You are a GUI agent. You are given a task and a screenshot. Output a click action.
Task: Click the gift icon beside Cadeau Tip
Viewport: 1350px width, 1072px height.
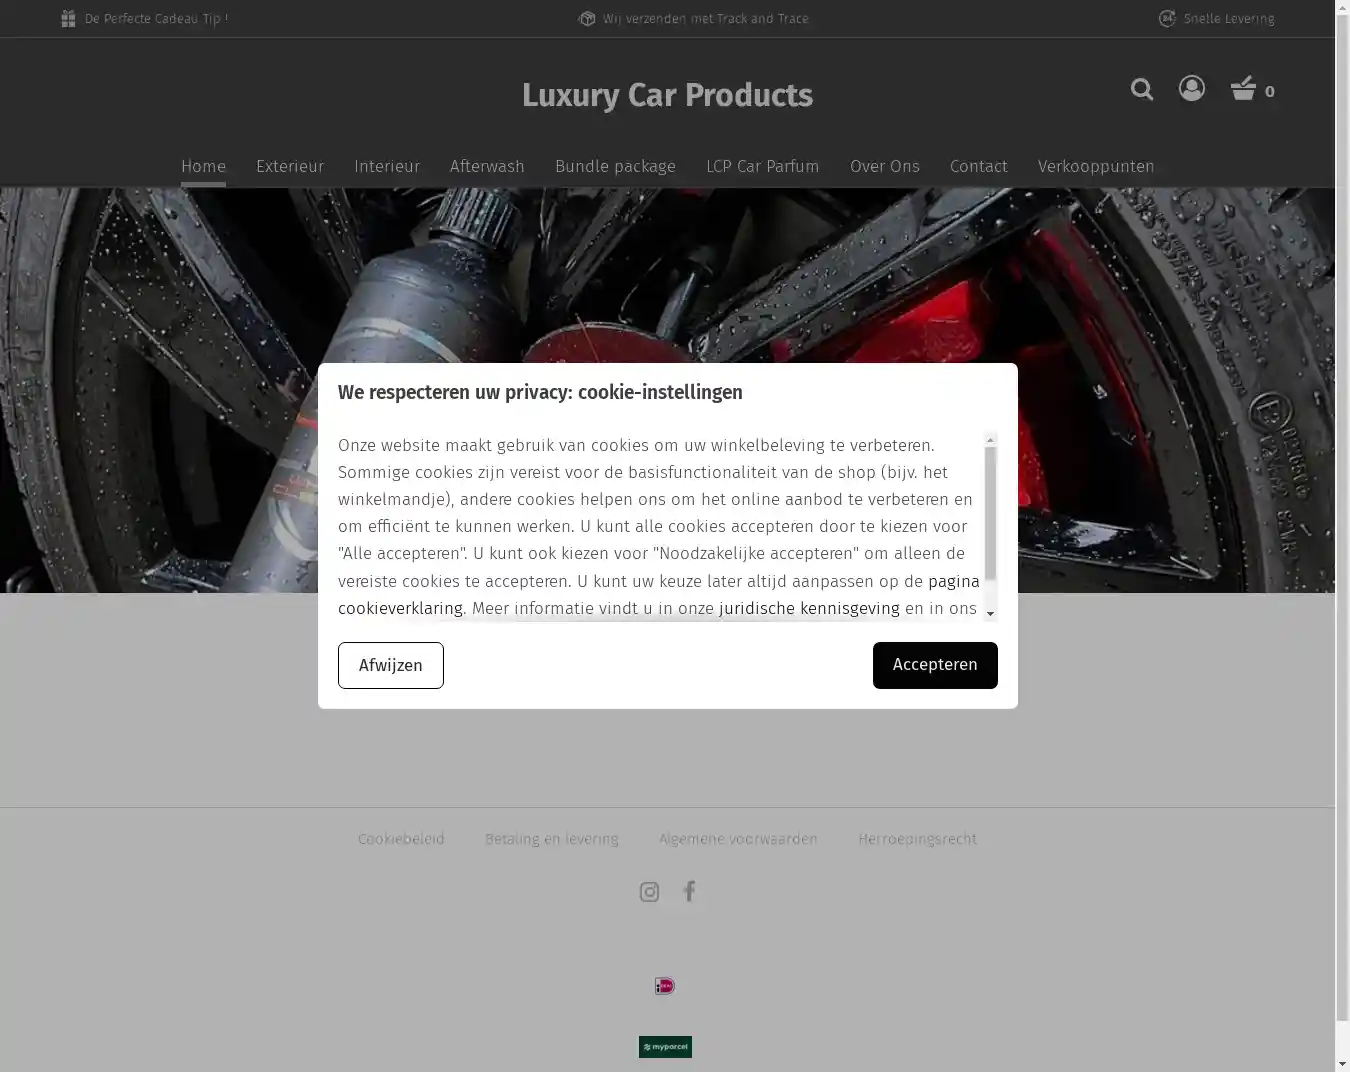(68, 19)
